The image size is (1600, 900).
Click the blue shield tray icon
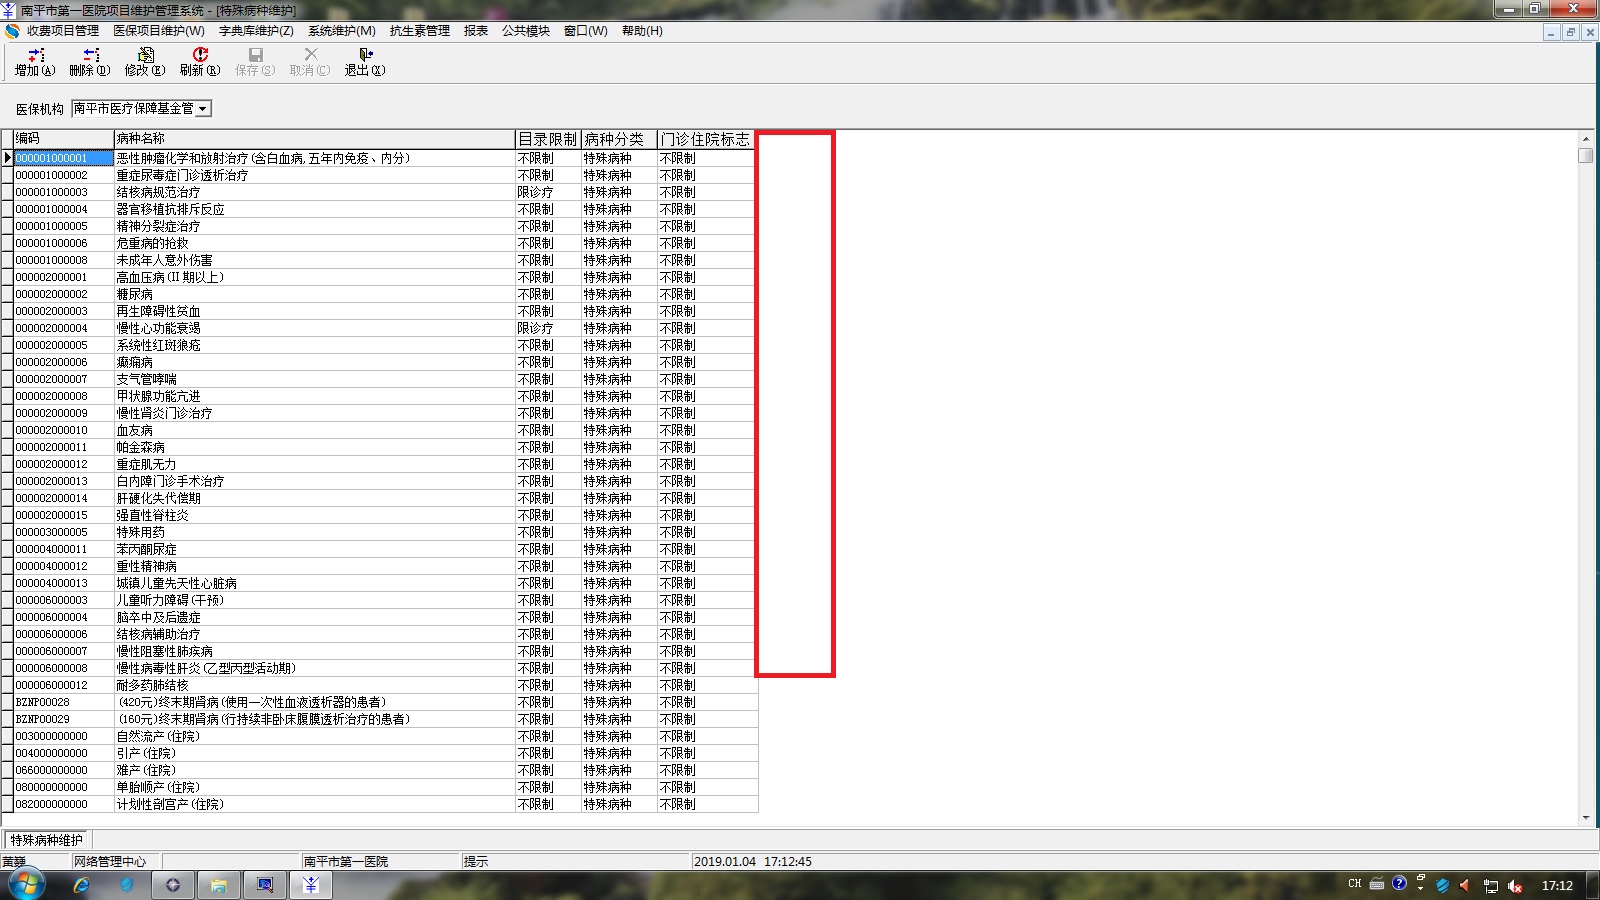pyautogui.click(x=1442, y=885)
